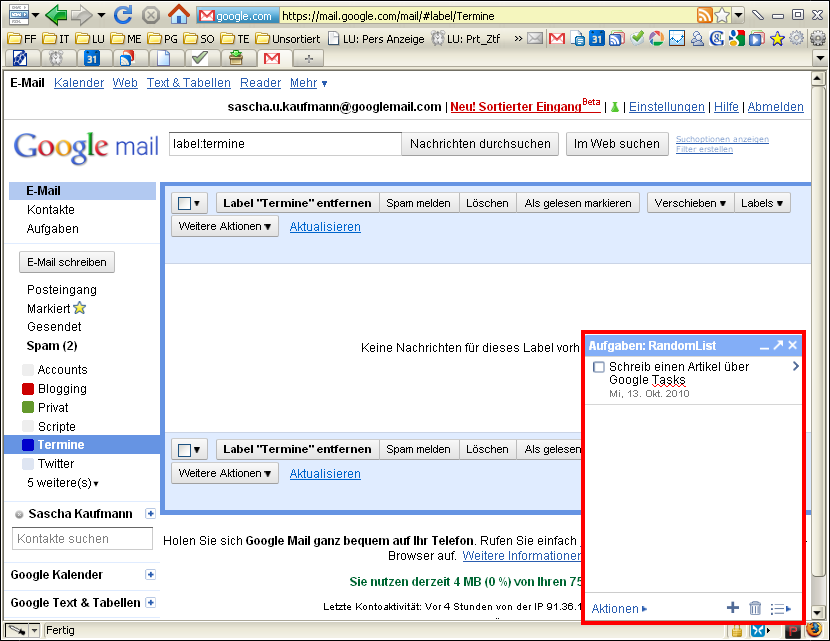
Task: Click Im Web suchen
Action: 617,144
